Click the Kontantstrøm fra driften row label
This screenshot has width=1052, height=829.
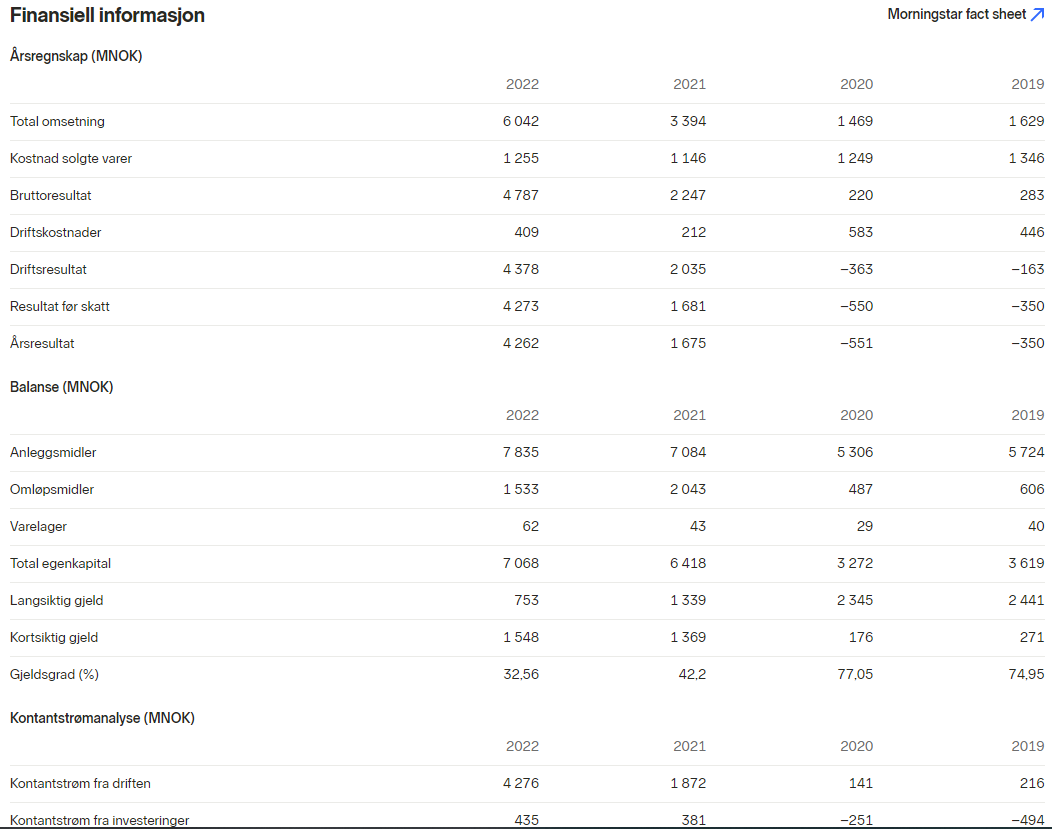(x=81, y=783)
